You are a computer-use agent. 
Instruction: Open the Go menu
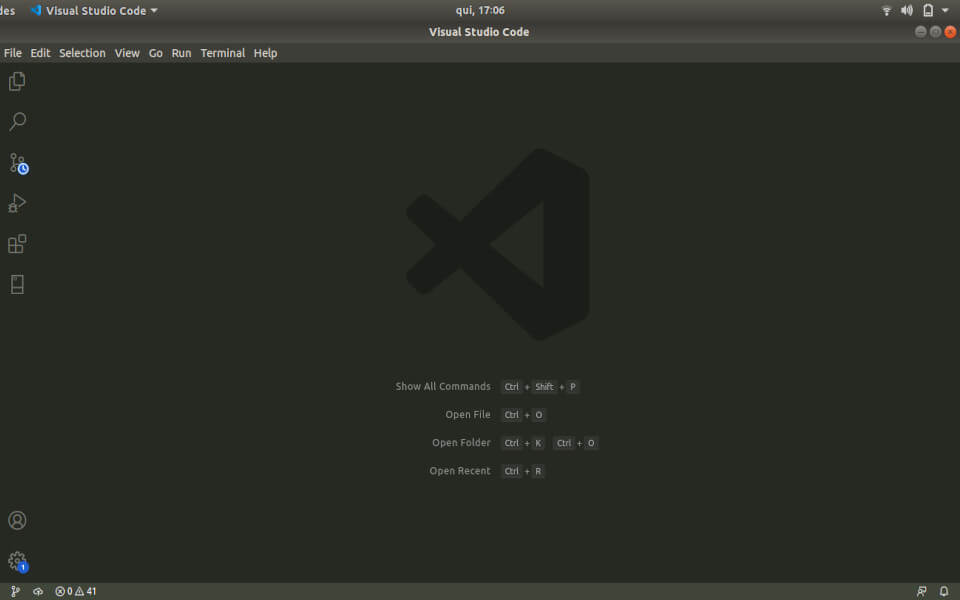tap(156, 53)
